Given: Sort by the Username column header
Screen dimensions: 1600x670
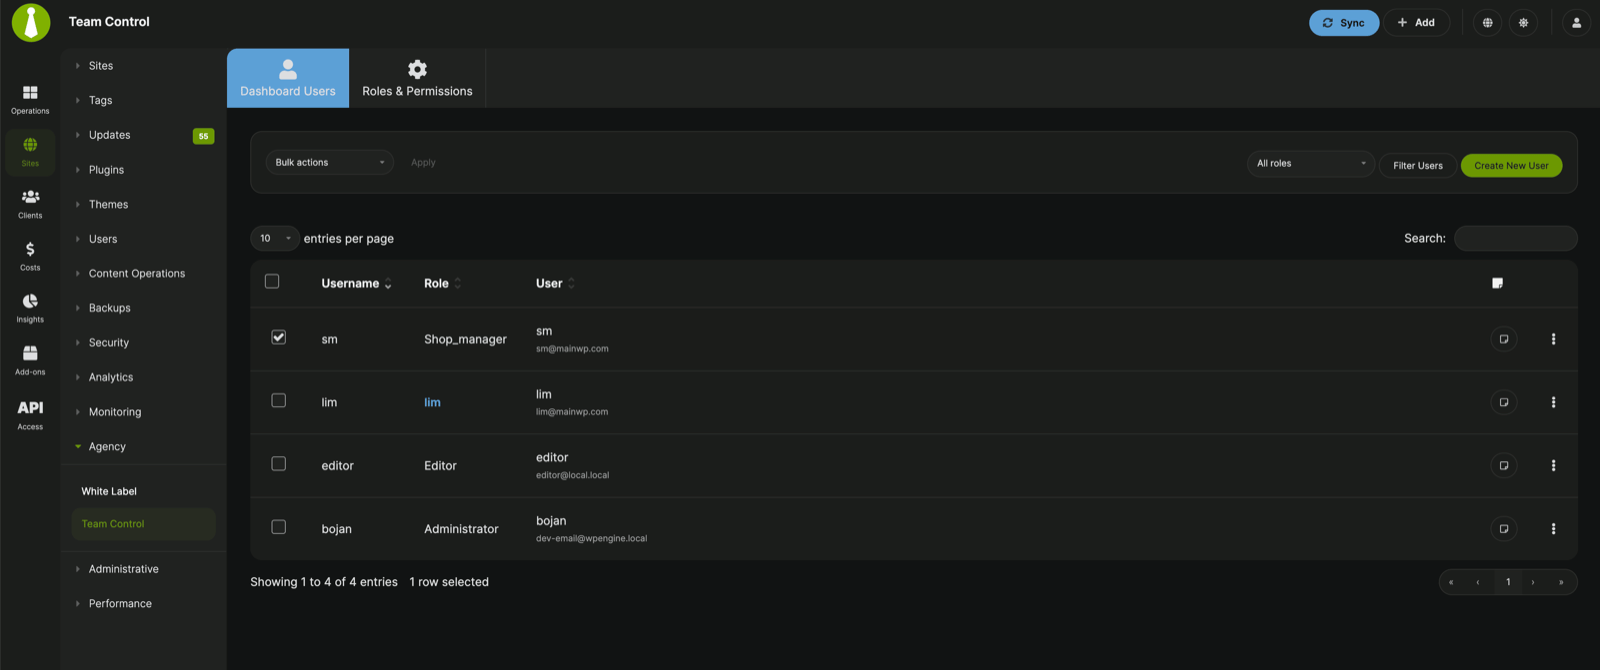Looking at the screenshot, I should [x=356, y=283].
